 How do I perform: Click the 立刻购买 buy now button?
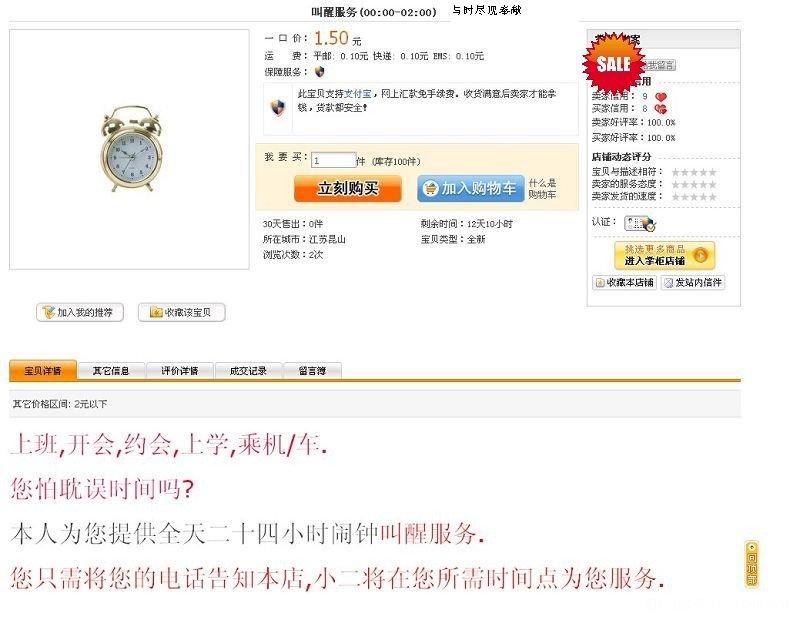coord(347,188)
